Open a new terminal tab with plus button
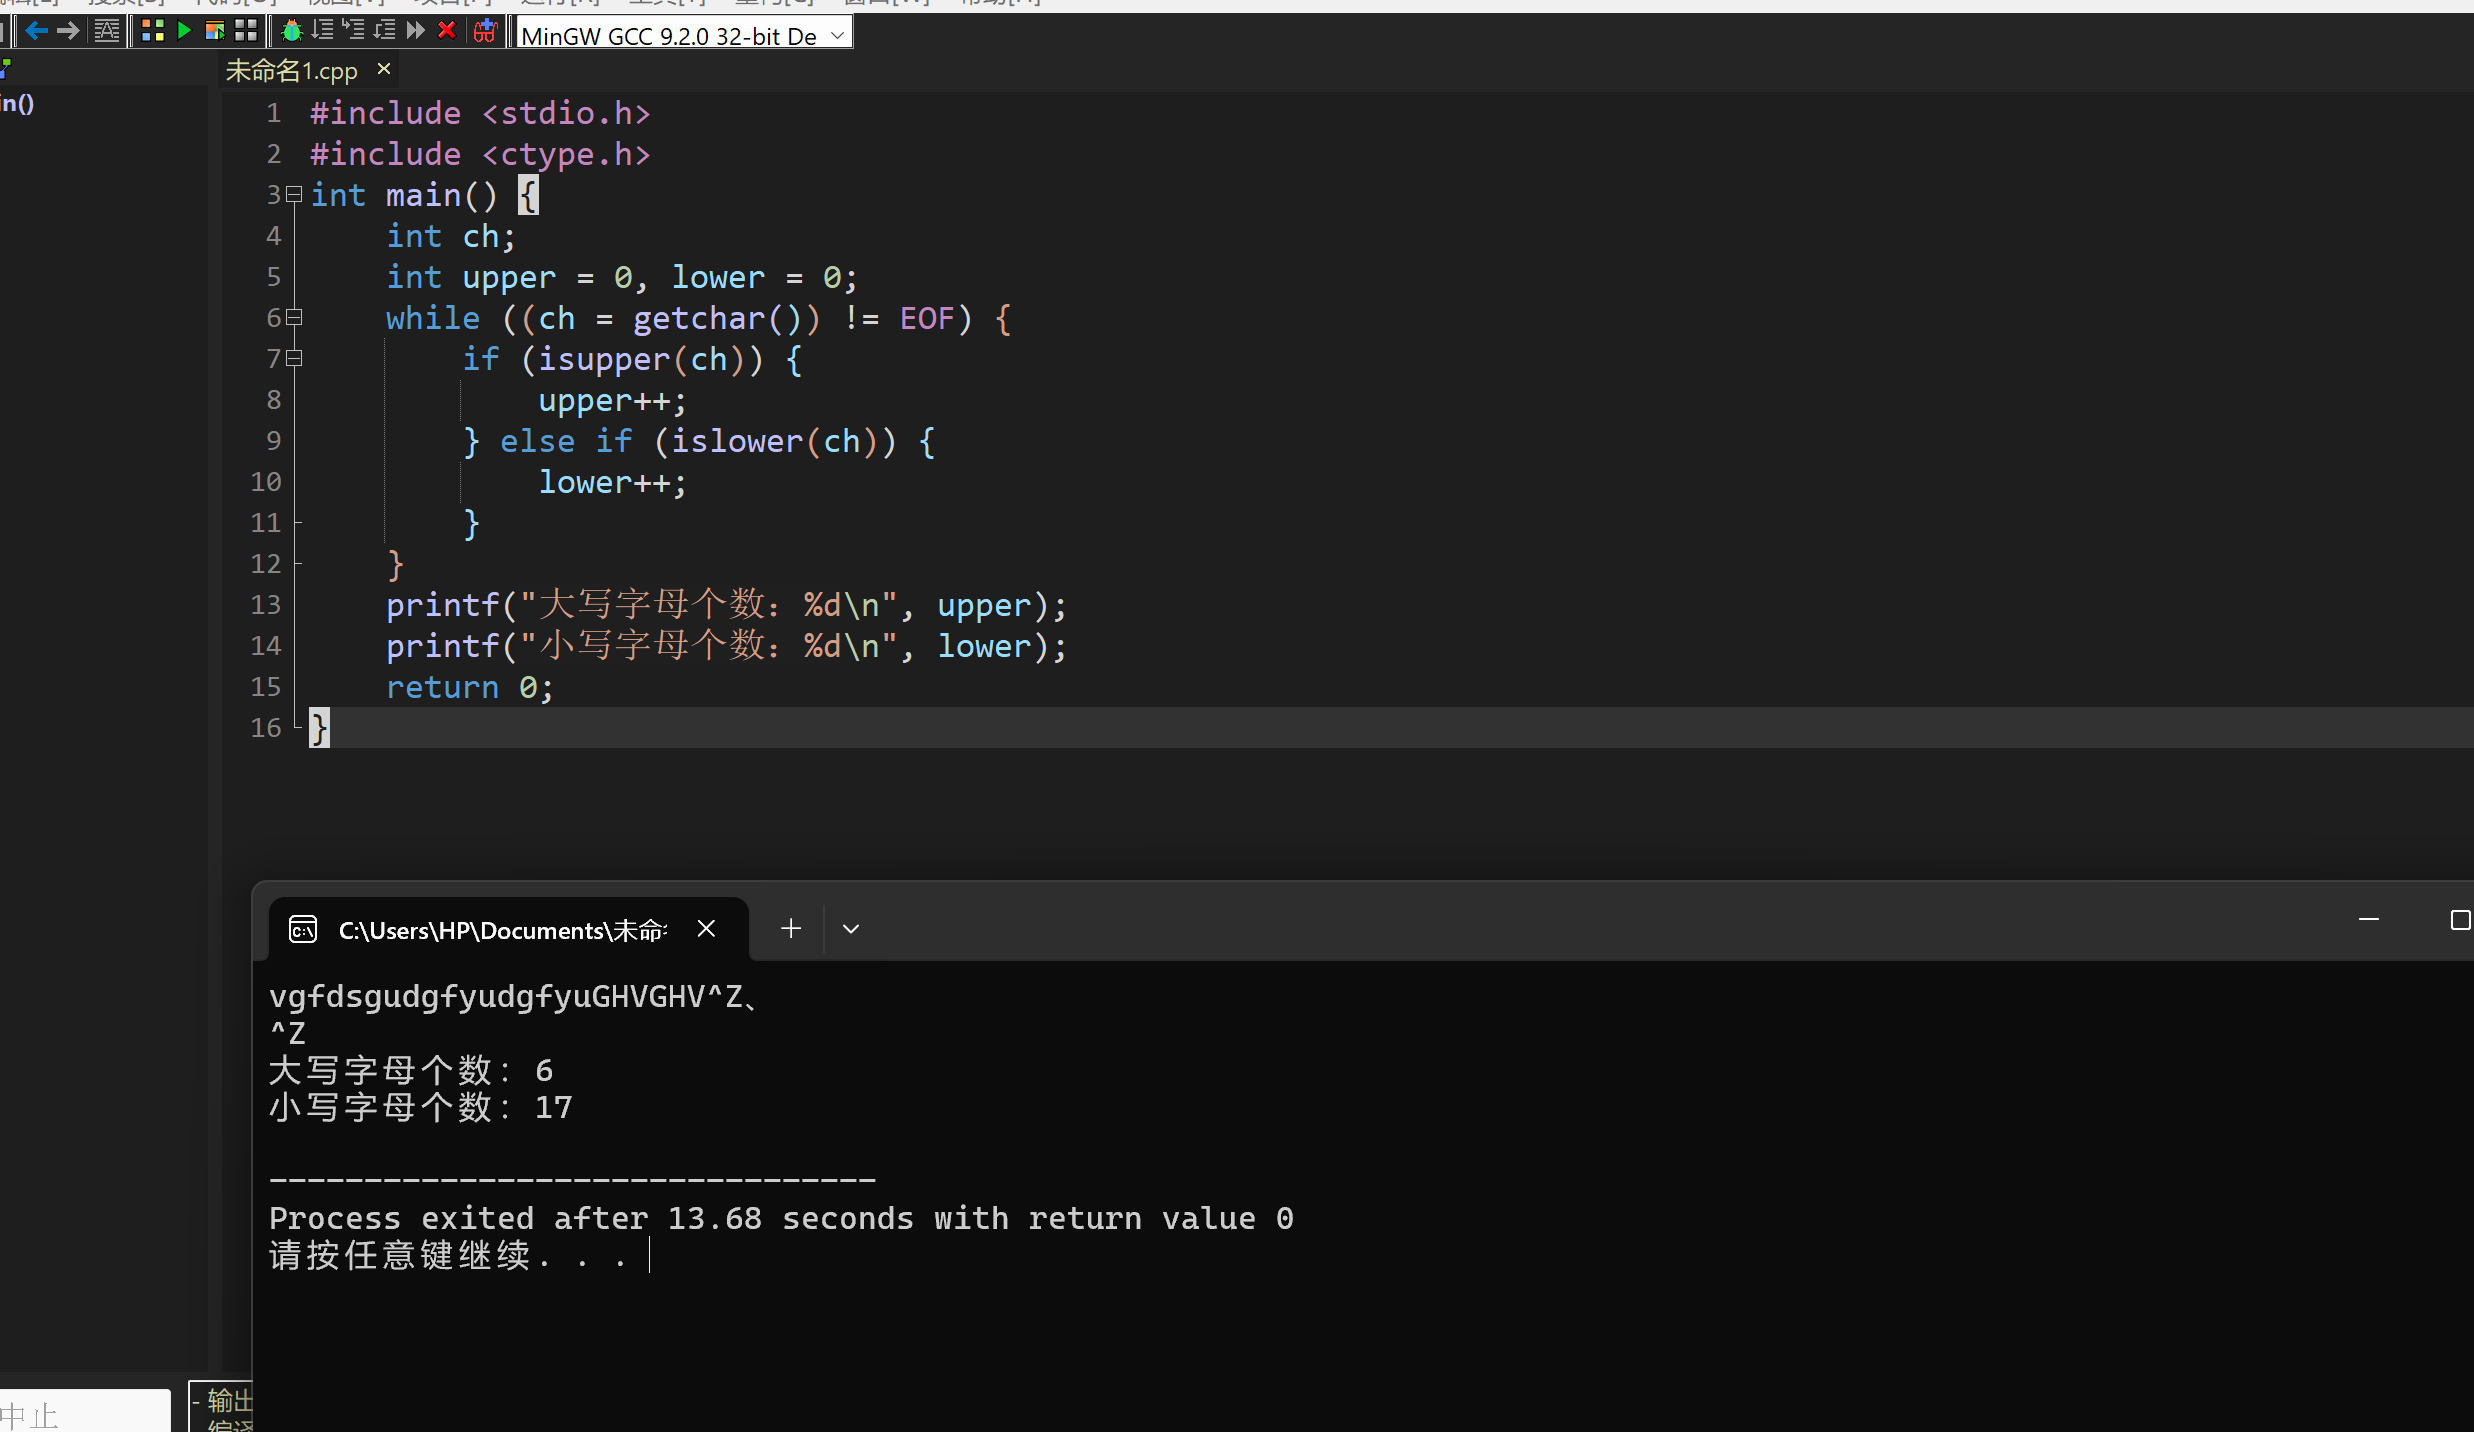This screenshot has width=2474, height=1432. pyautogui.click(x=791, y=929)
